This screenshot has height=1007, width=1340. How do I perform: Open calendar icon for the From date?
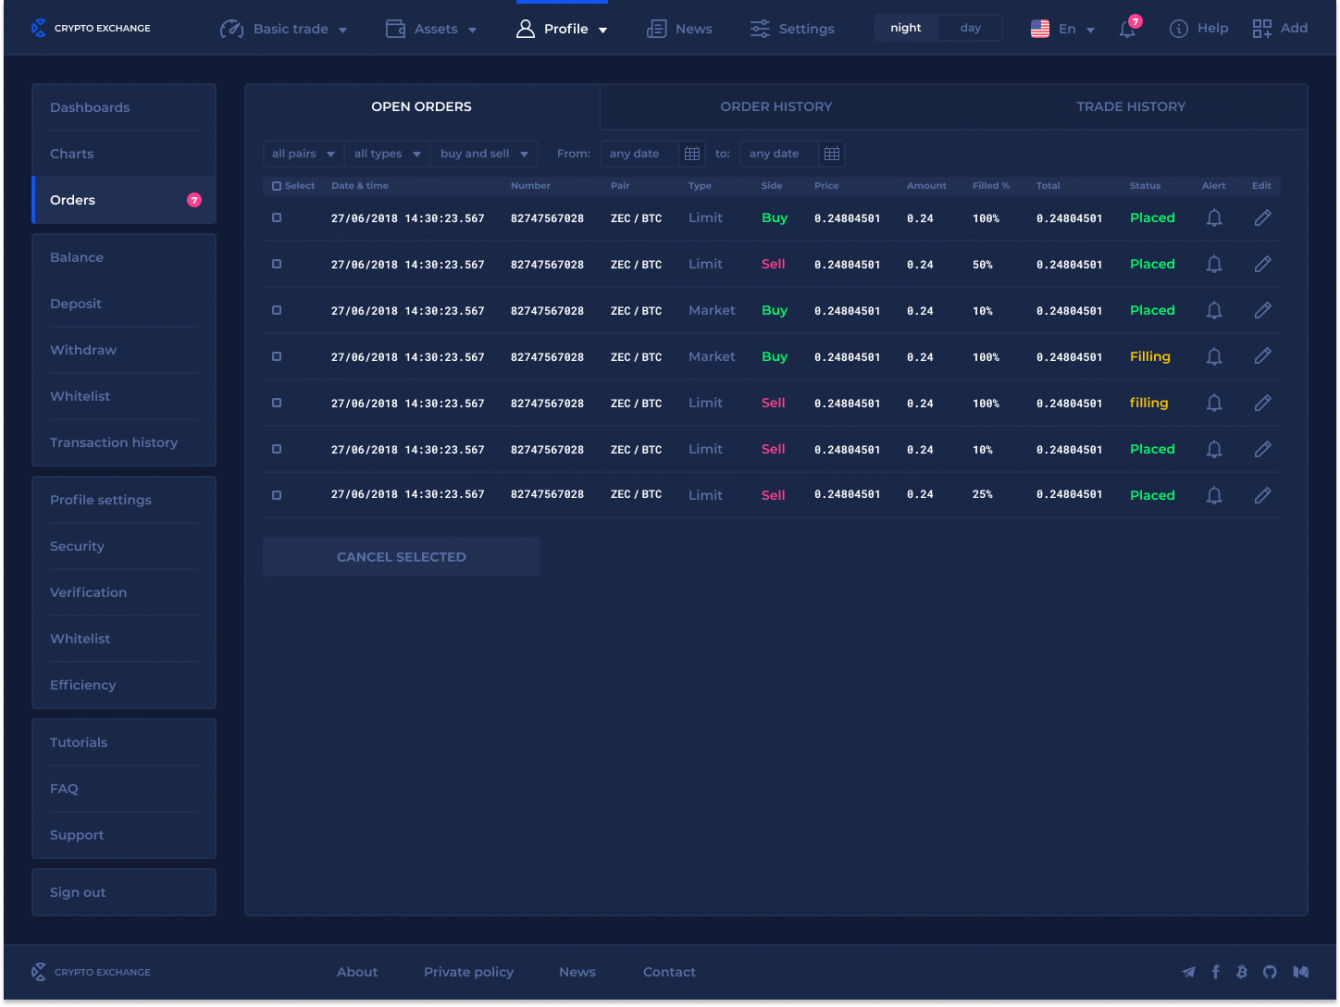coord(692,154)
